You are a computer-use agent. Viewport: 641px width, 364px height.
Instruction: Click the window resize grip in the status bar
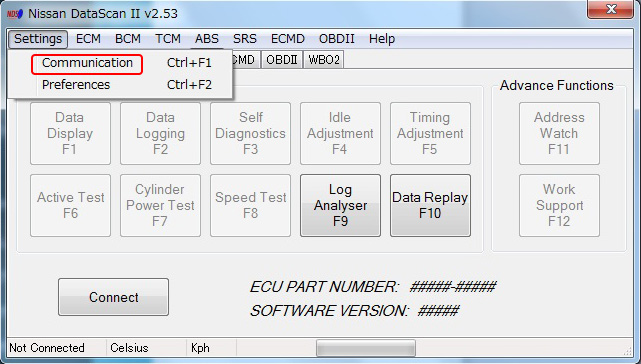coord(628,351)
